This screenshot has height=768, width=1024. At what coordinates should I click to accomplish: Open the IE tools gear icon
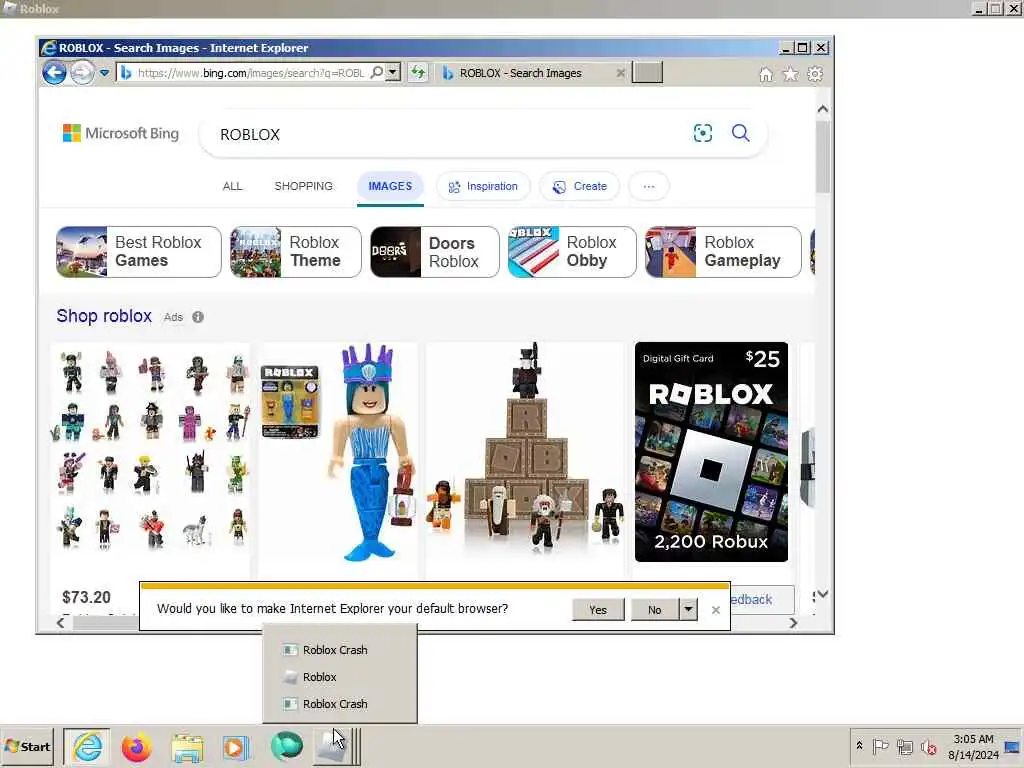[x=815, y=74]
